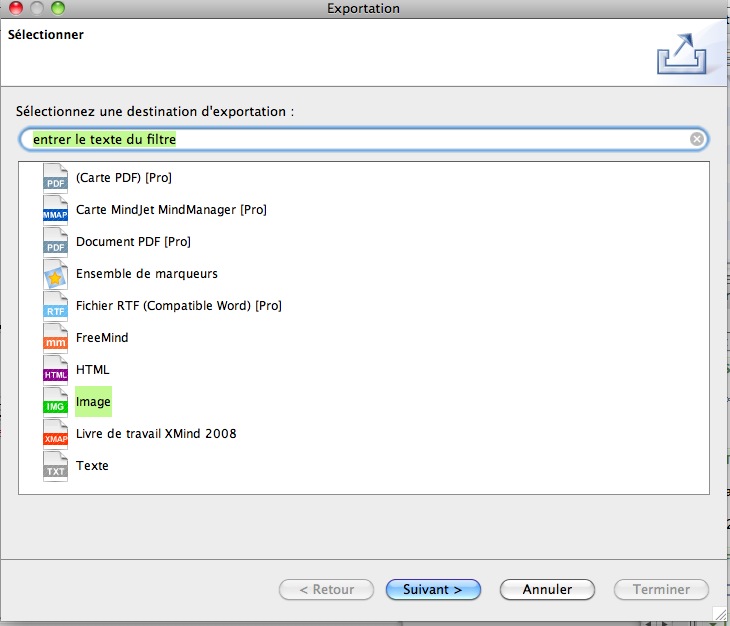
Task: Choose Livre de travail XMind 2008
Action: coord(156,434)
